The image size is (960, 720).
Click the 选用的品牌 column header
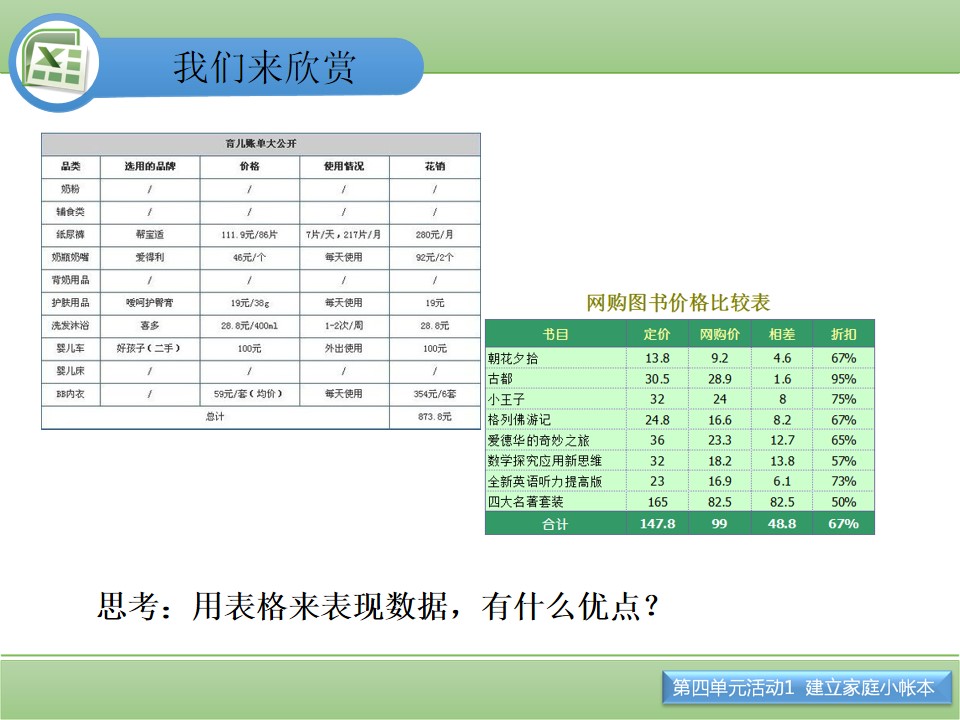point(150,167)
